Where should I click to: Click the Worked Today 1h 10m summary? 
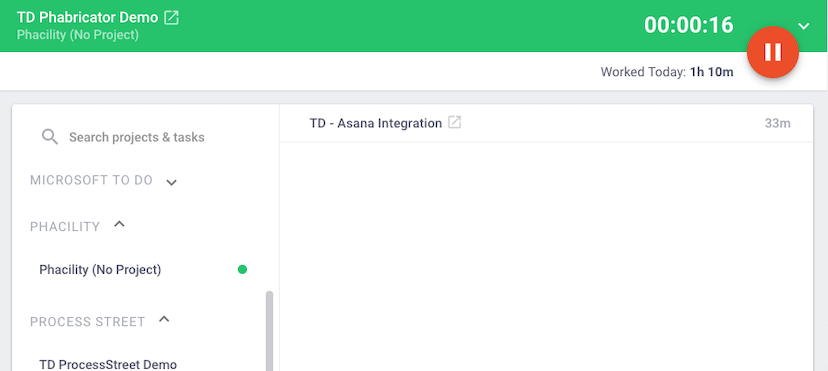(667, 72)
